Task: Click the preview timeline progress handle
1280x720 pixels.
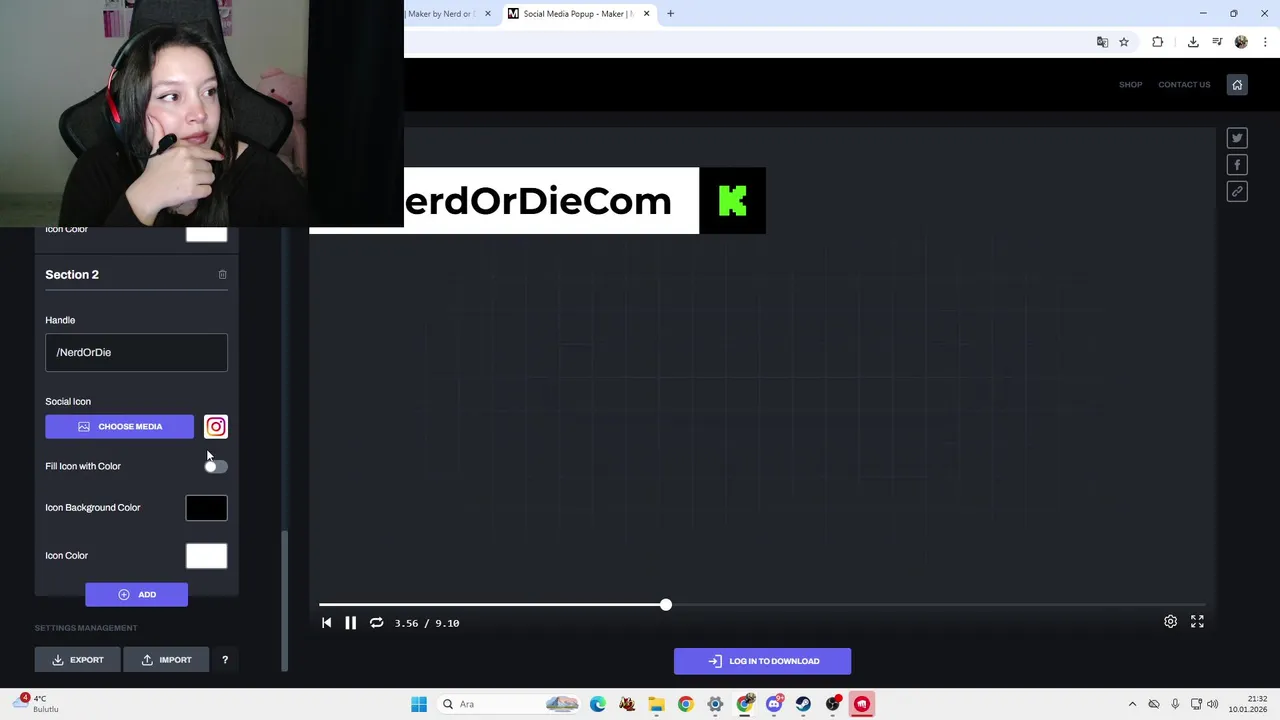Action: [x=666, y=605]
